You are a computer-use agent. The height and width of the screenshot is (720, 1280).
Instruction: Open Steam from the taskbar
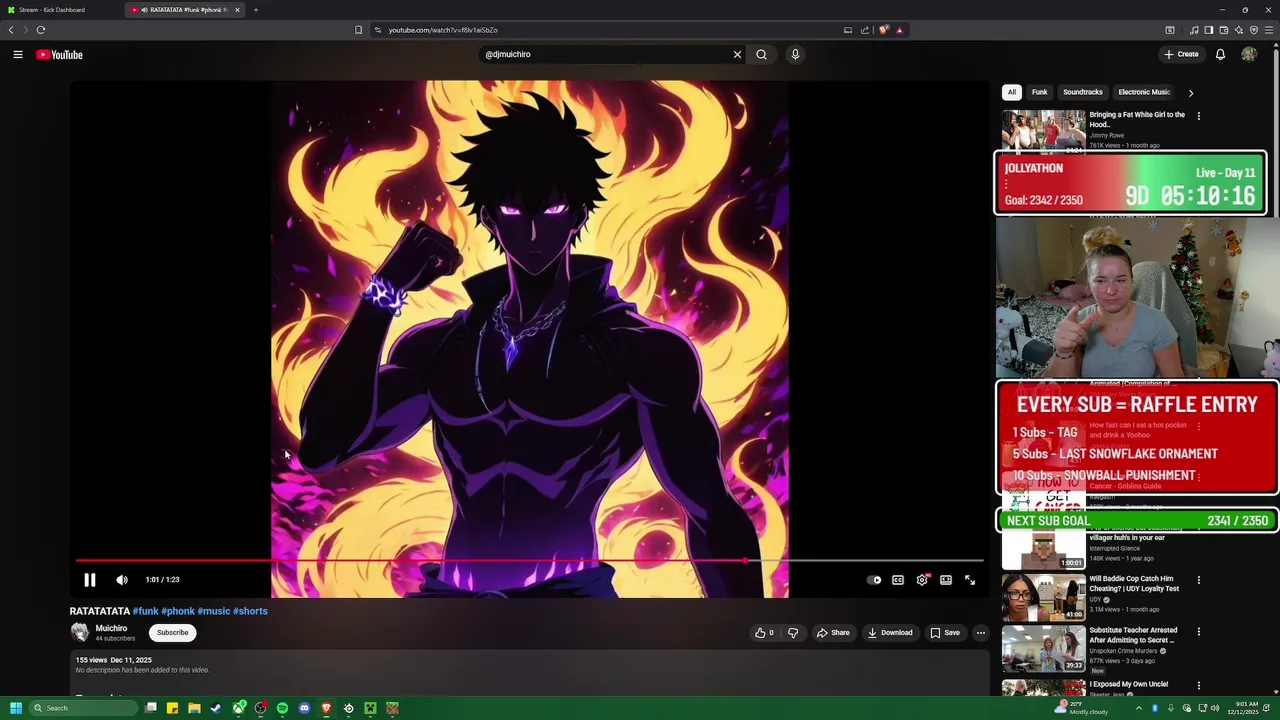click(x=216, y=708)
